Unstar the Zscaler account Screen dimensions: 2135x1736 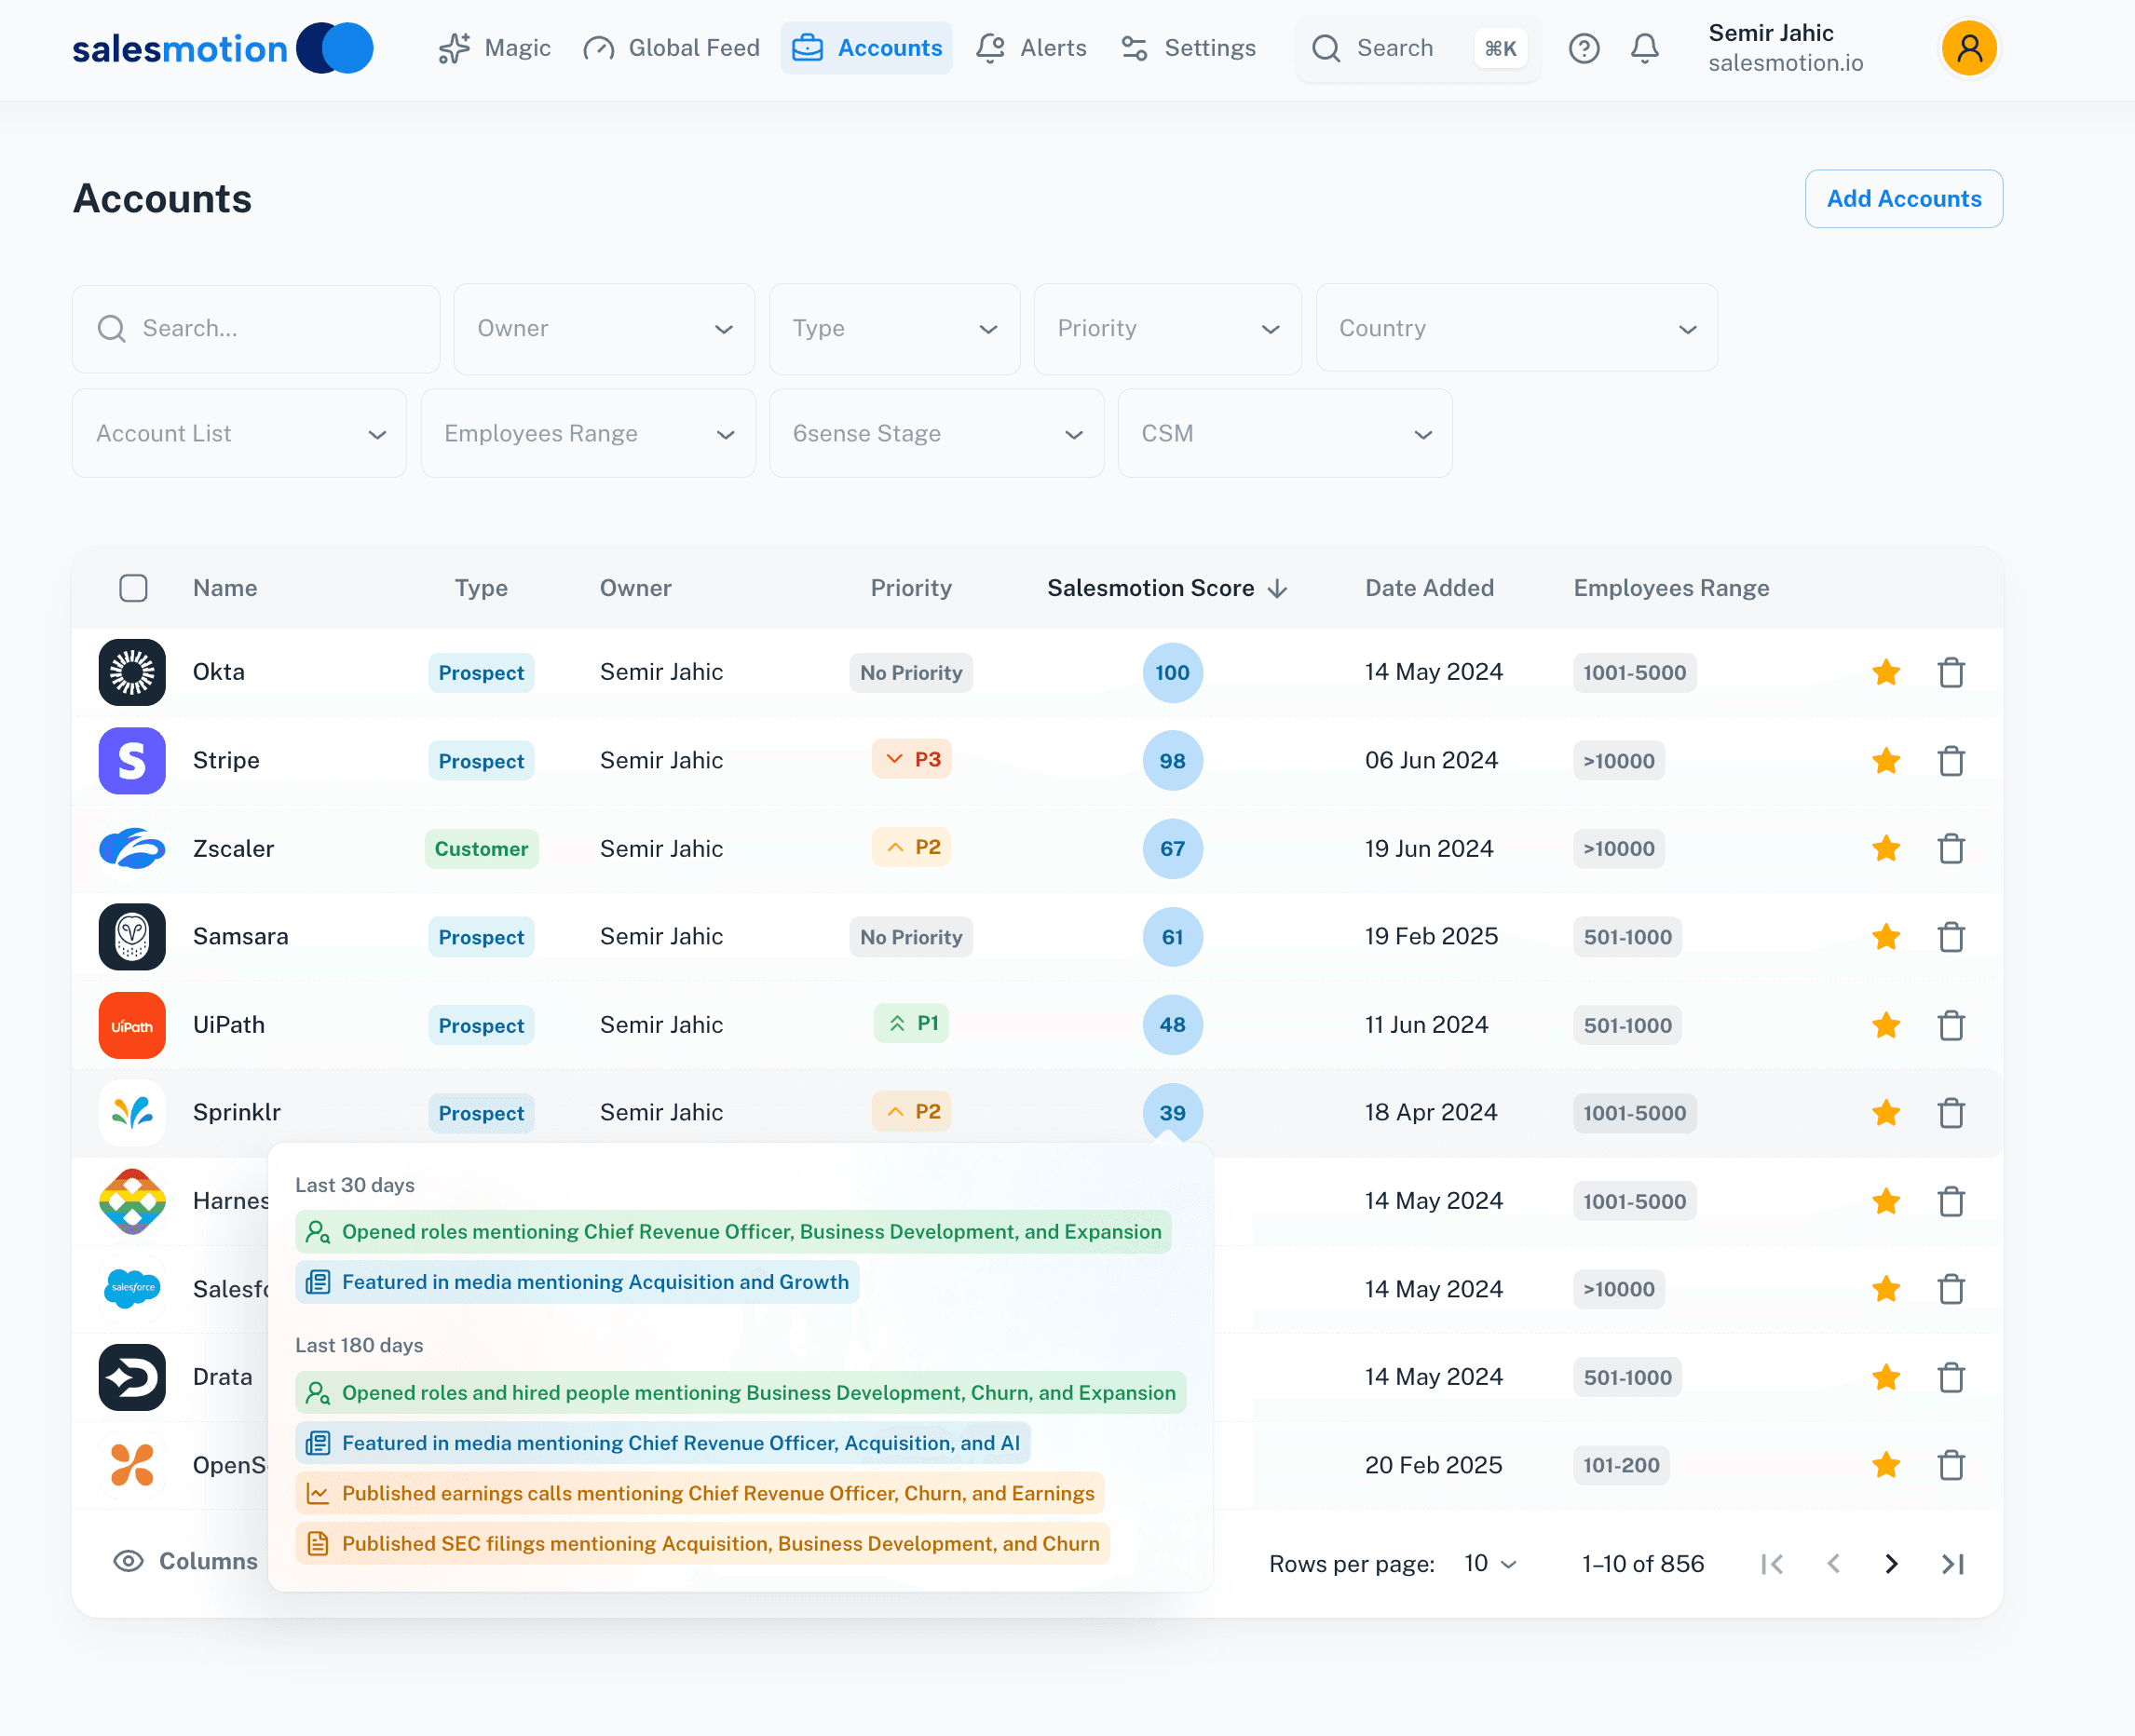[1885, 848]
